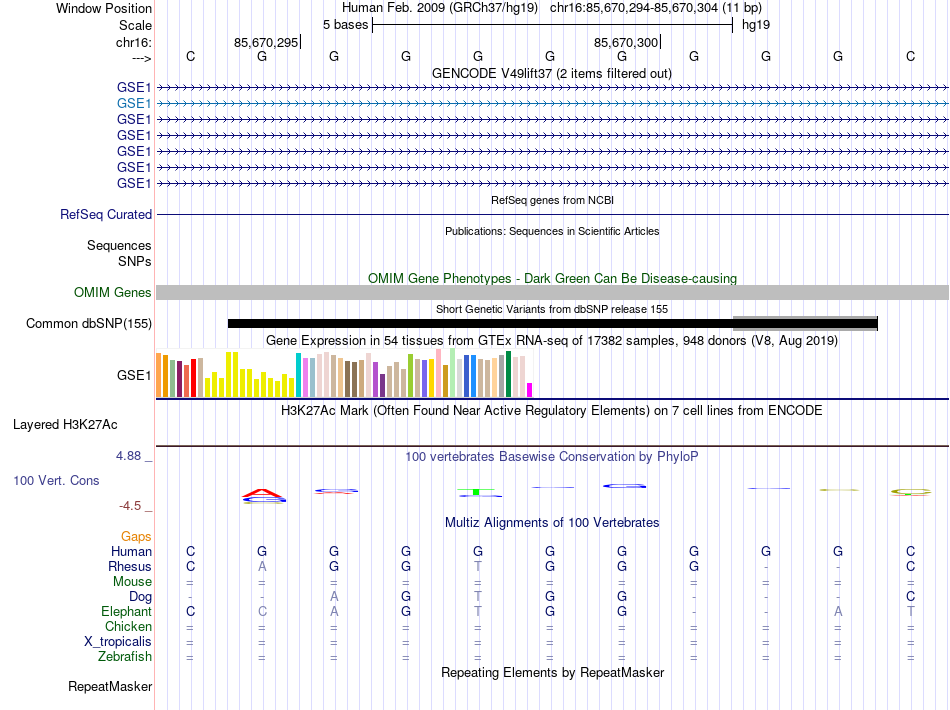Click the magenta bar in GTEx chart
The image size is (950, 710).
click(x=530, y=390)
